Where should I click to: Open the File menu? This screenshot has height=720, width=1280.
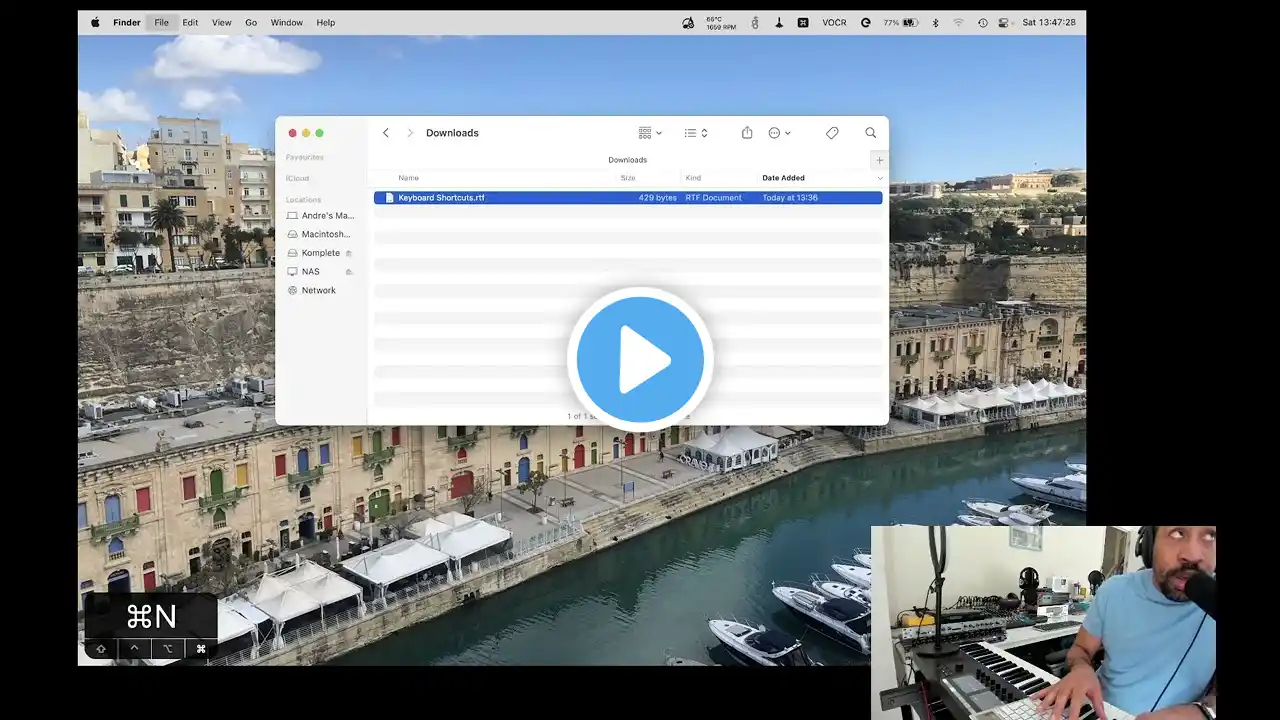[x=161, y=22]
